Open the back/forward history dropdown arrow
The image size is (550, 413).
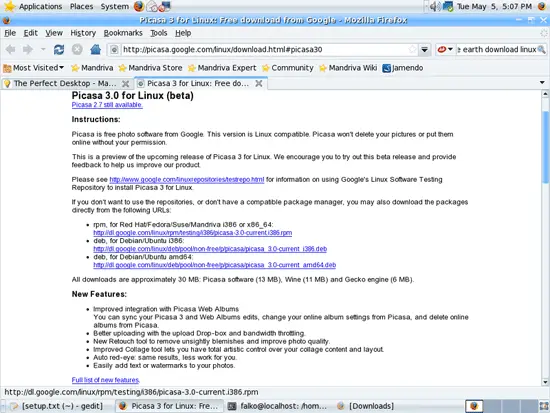coord(43,49)
